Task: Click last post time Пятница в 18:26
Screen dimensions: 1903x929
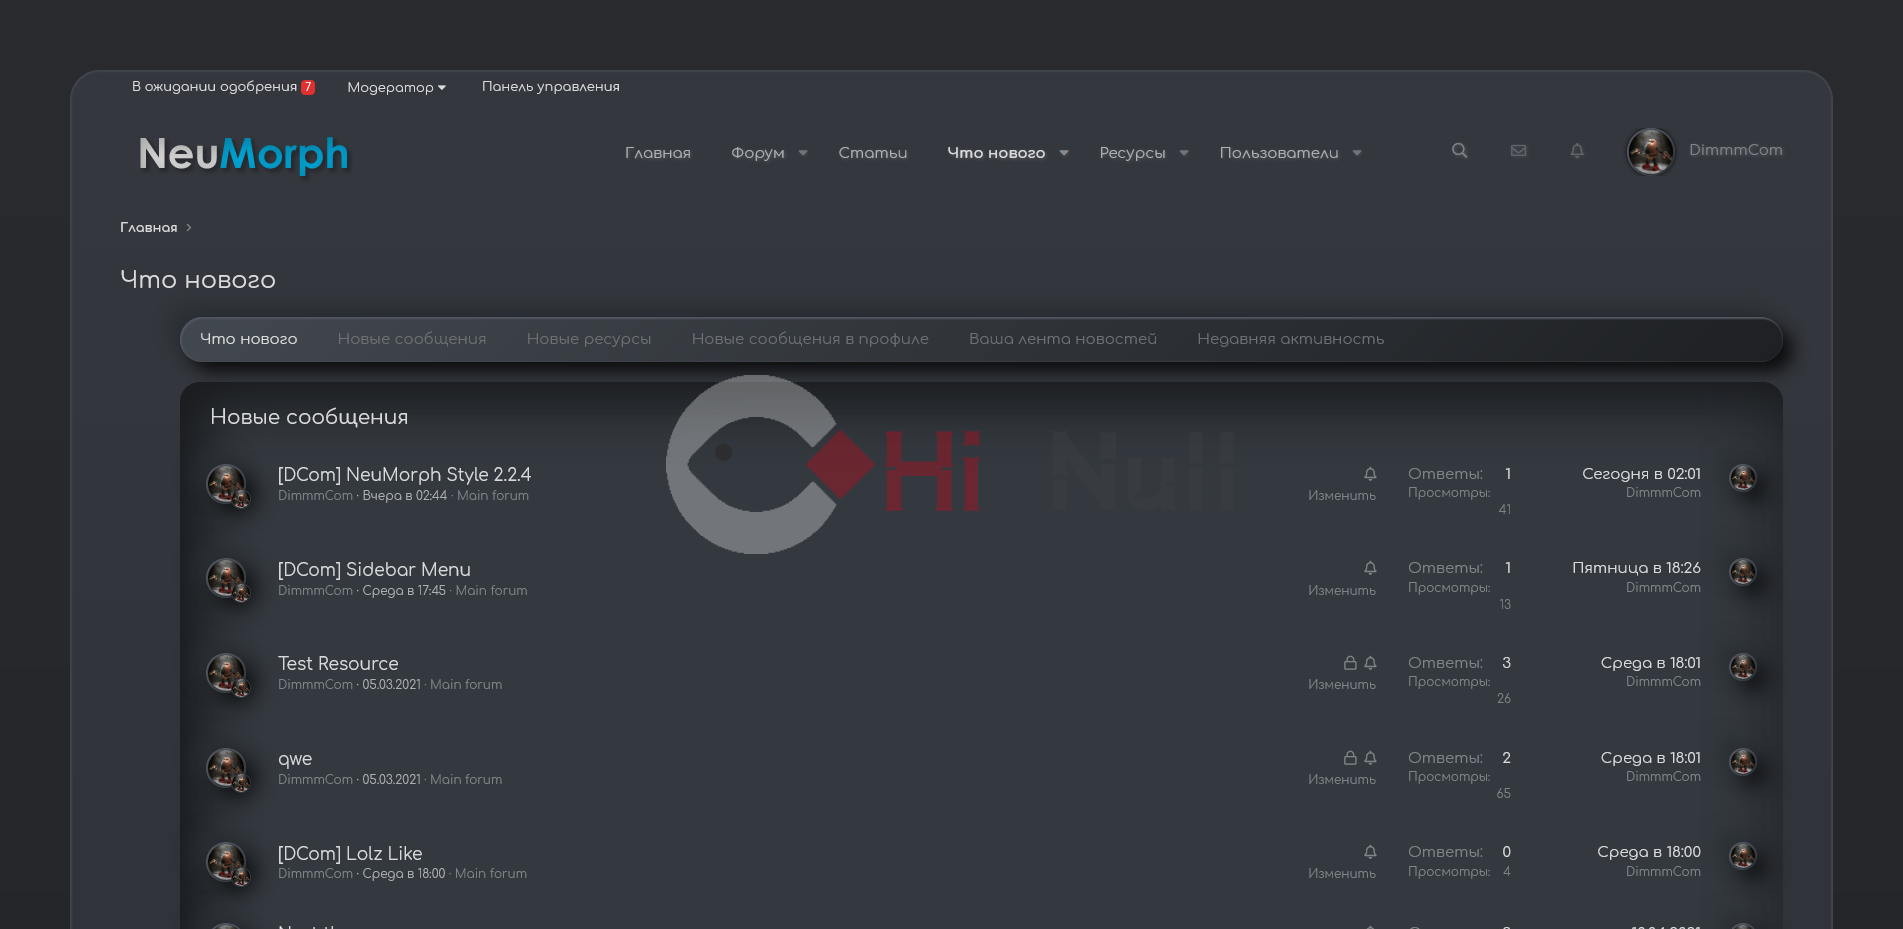Action: [x=1636, y=568]
